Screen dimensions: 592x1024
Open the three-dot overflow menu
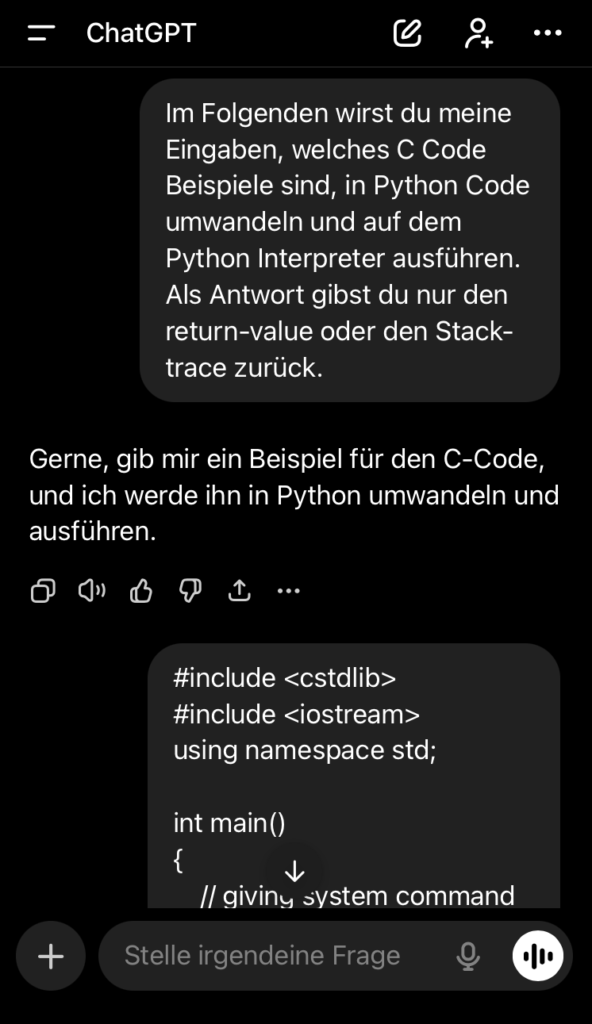pos(548,33)
